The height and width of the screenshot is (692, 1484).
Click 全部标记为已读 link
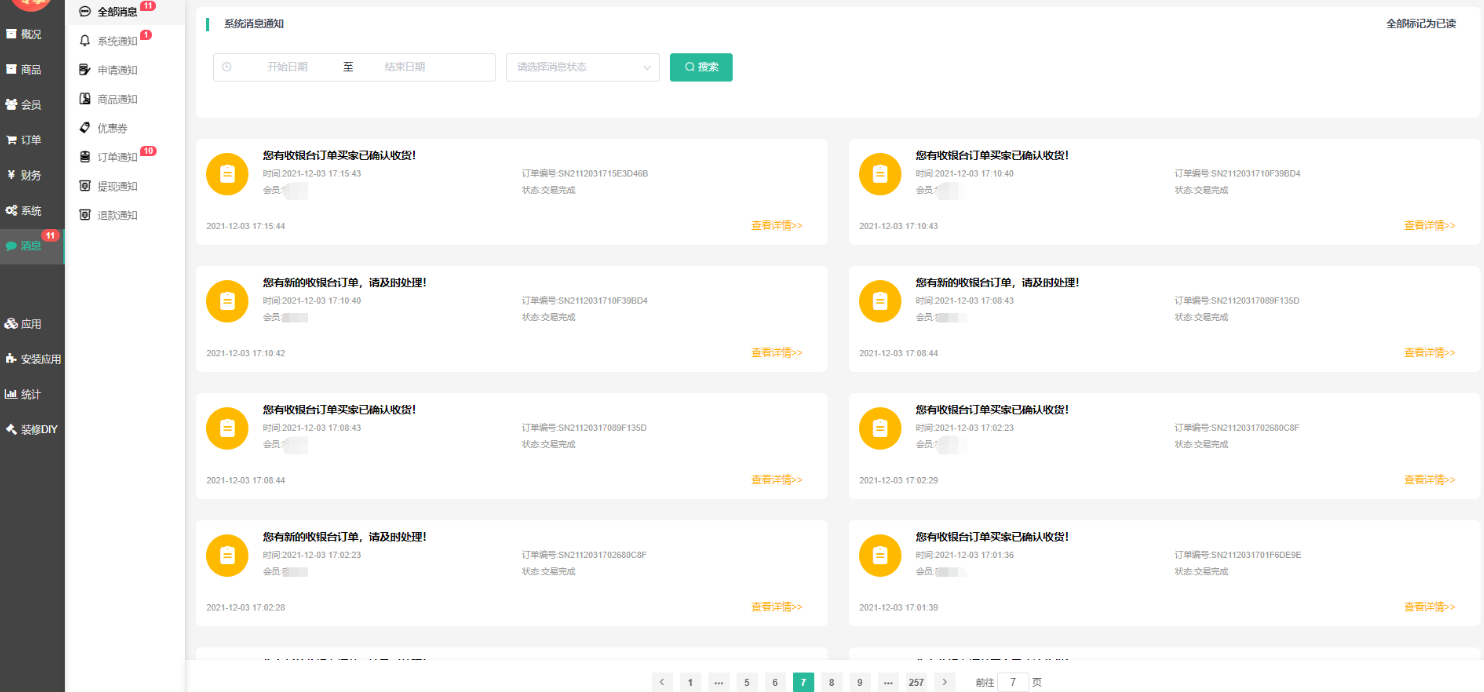1420,24
